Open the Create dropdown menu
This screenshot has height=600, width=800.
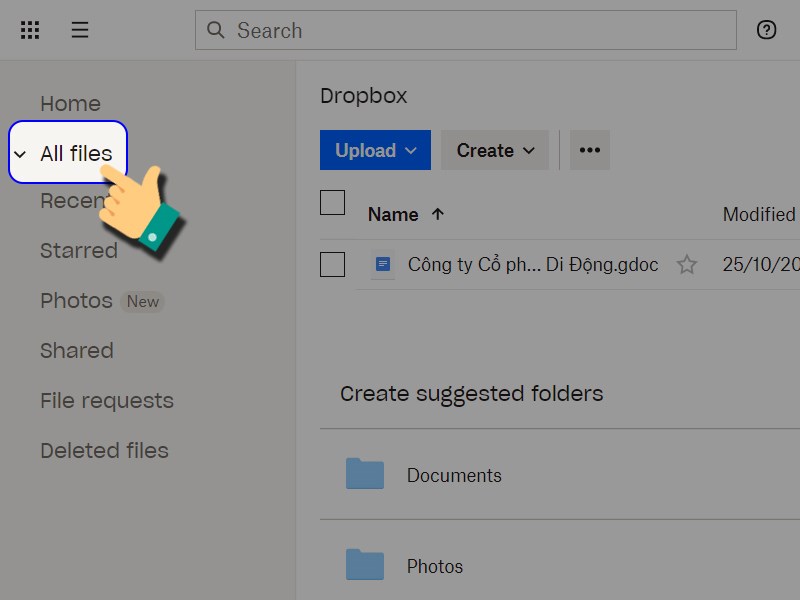[x=495, y=150]
